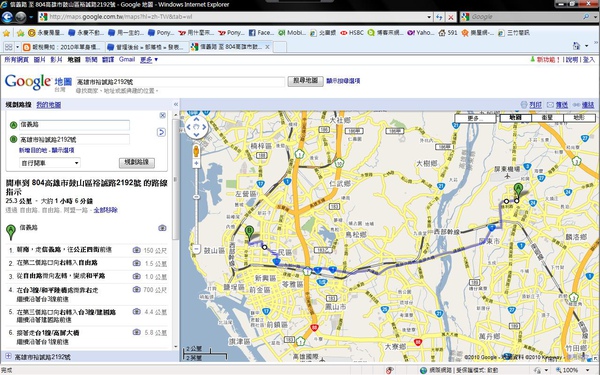Click the Quick Tabs grid icon
Image resolution: width=600 pixels, height=375 pixels.
point(8,47)
